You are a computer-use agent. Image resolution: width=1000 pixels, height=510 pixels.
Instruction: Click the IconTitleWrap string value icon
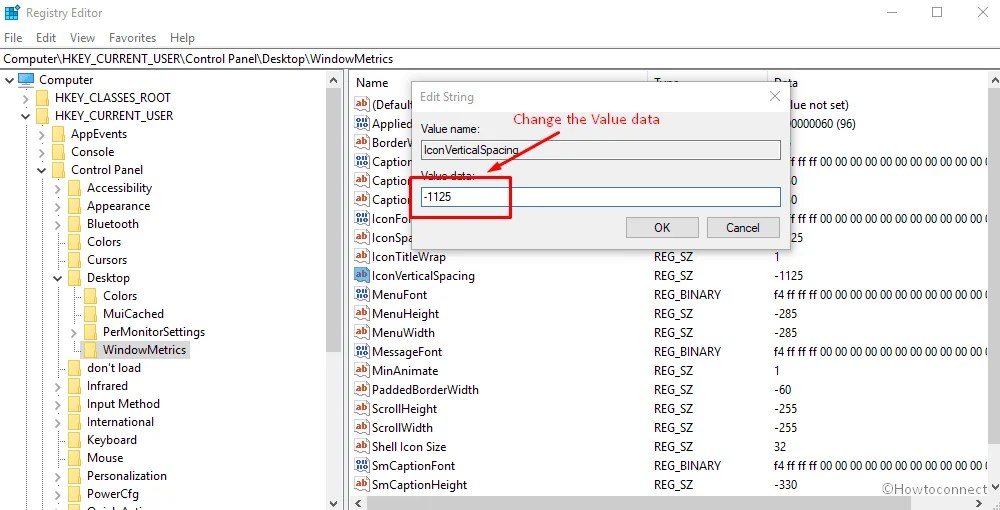point(362,257)
